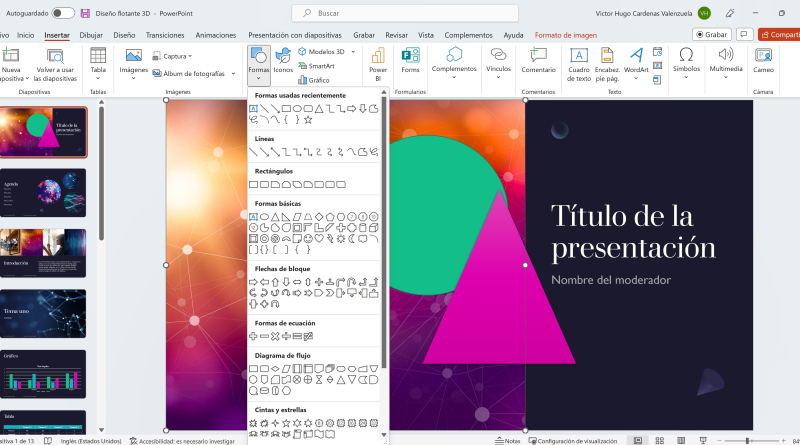Click Accesibilidad: es necesario investigar
The height and width of the screenshot is (445, 800).
click(182, 441)
